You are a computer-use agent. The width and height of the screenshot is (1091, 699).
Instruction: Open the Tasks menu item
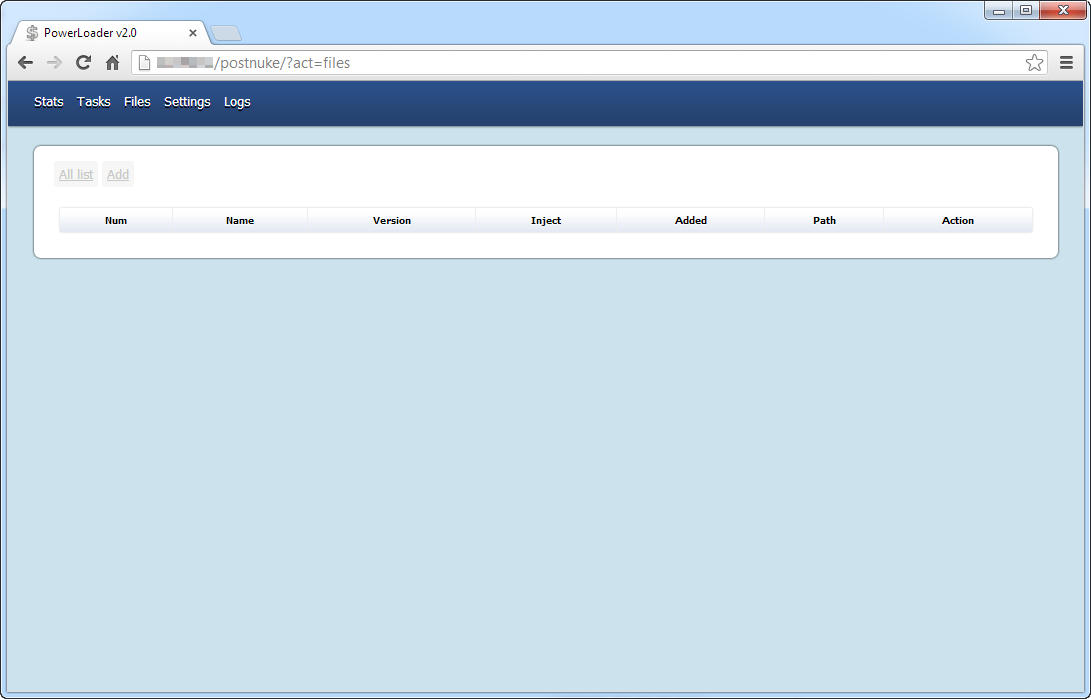[94, 102]
